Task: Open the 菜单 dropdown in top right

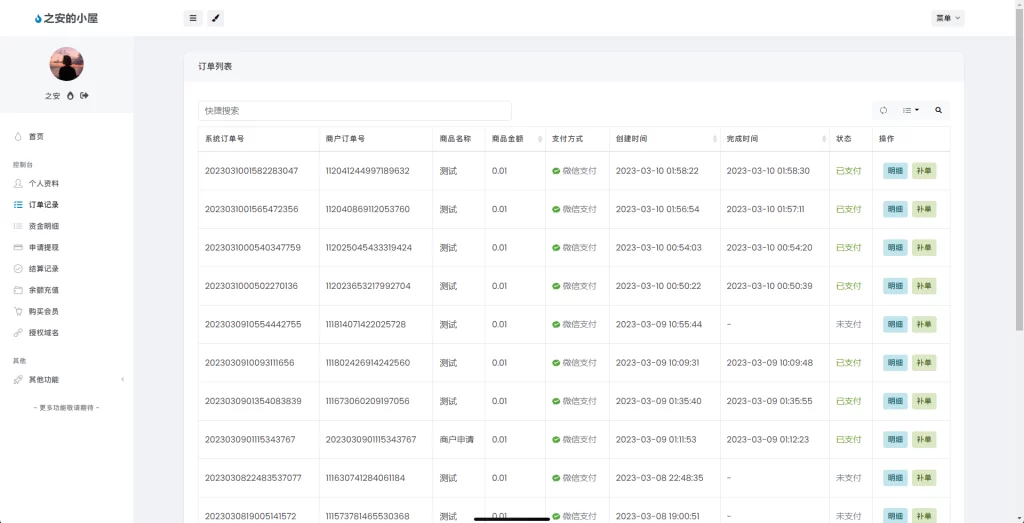Action: (x=948, y=18)
